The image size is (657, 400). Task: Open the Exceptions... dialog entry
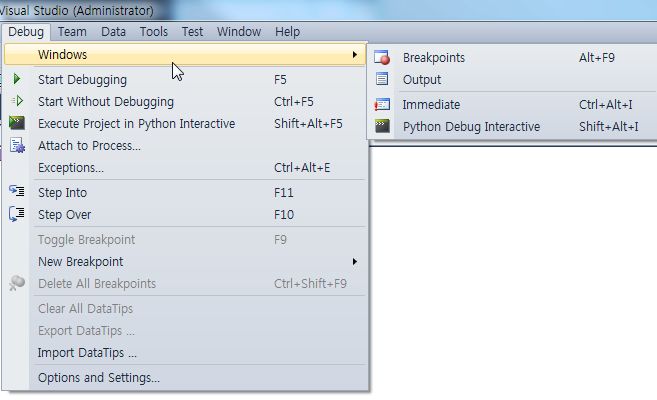(185, 168)
